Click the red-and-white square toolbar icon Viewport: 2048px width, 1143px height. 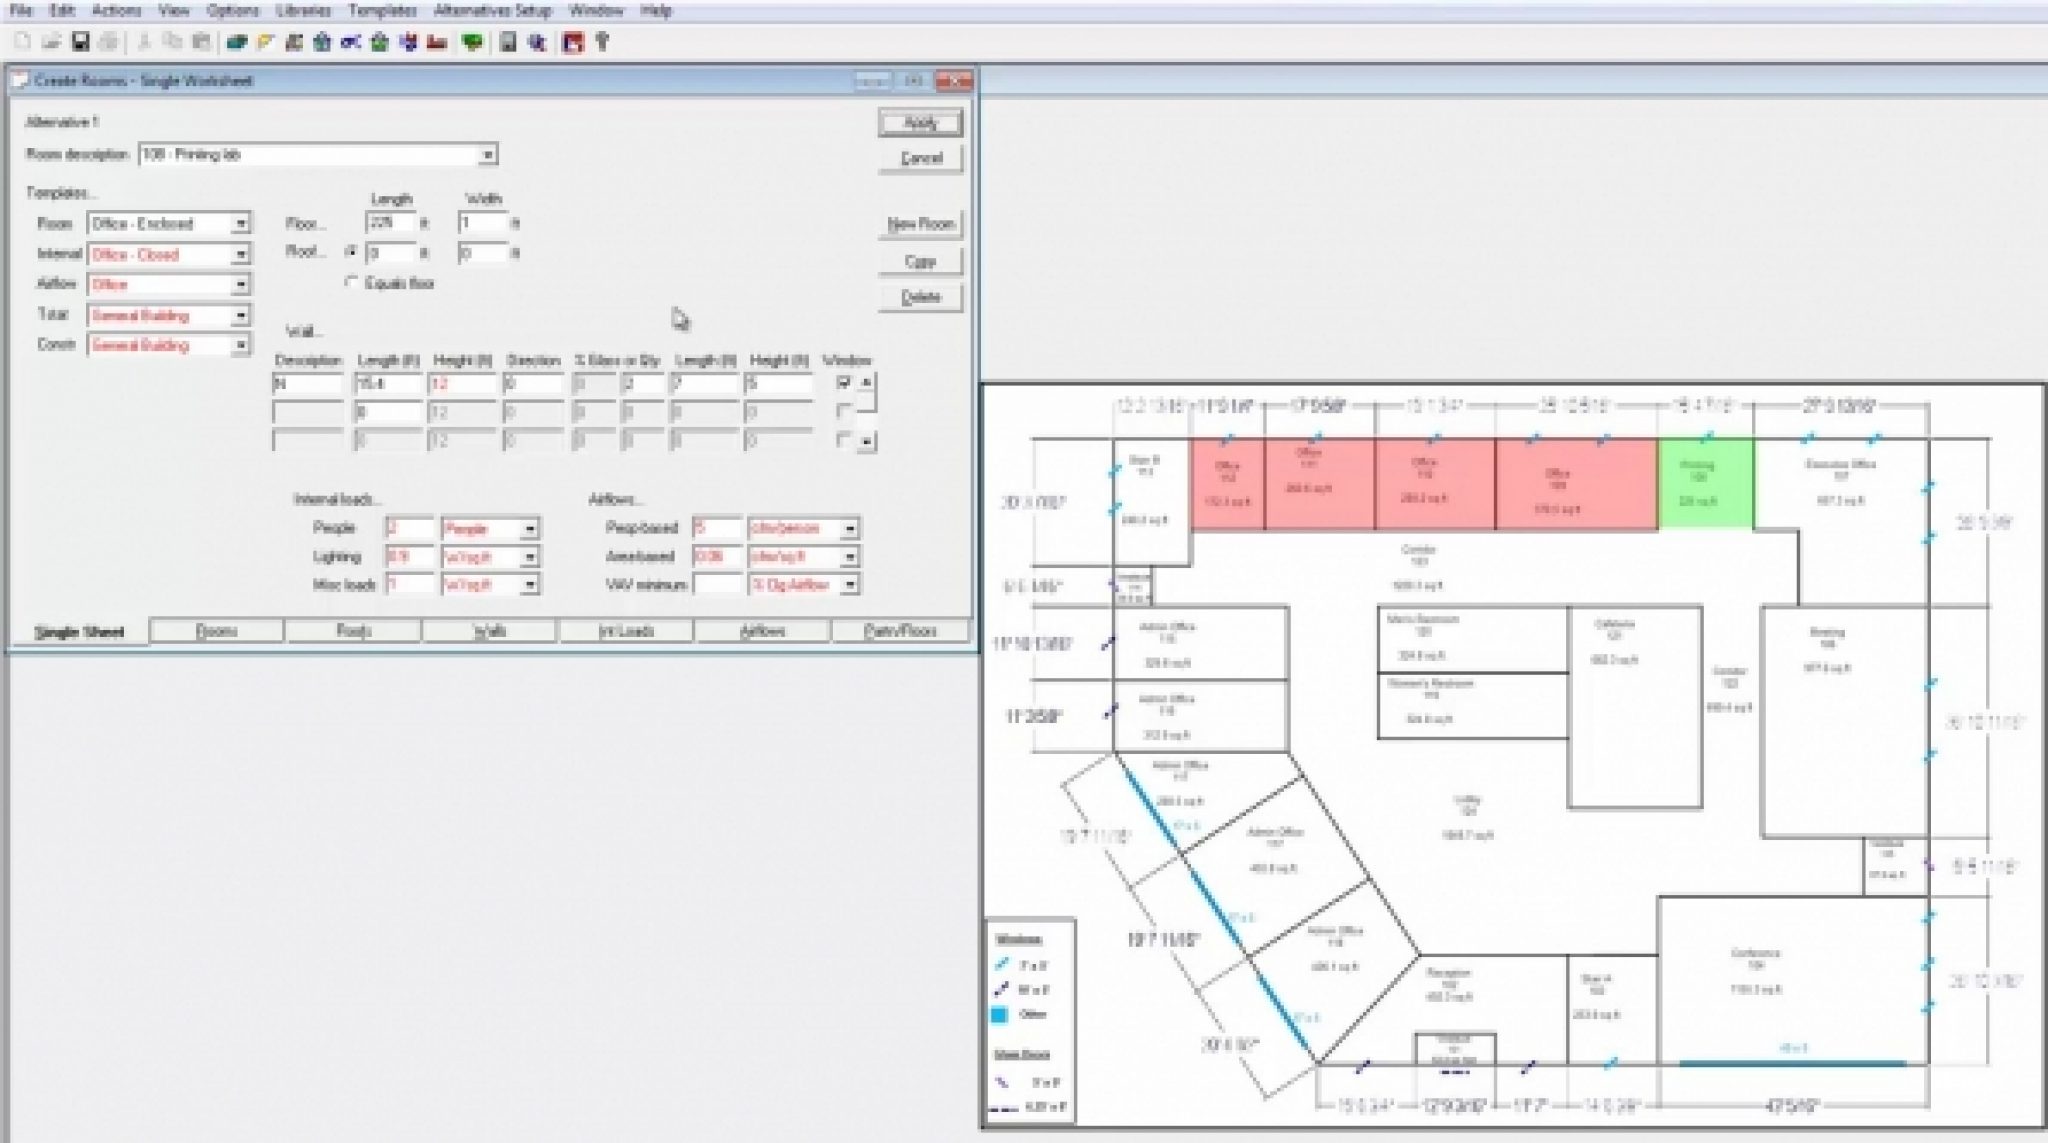click(573, 42)
